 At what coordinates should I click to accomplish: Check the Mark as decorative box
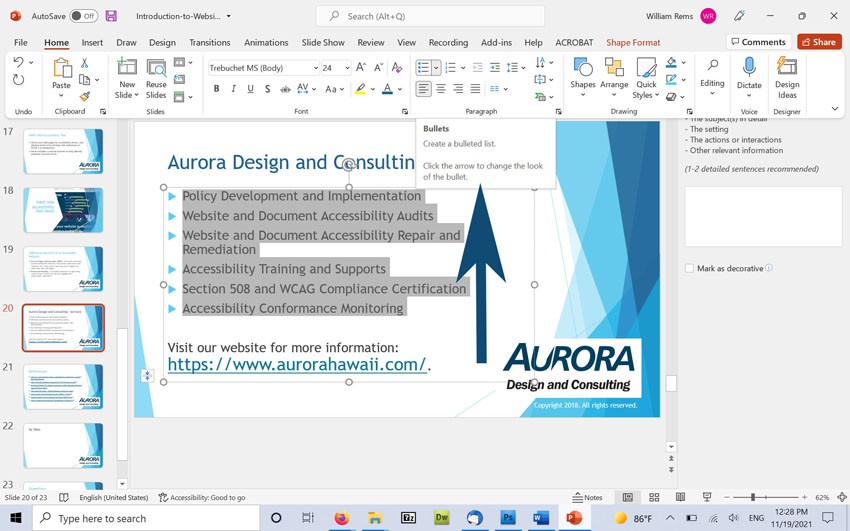pos(690,268)
